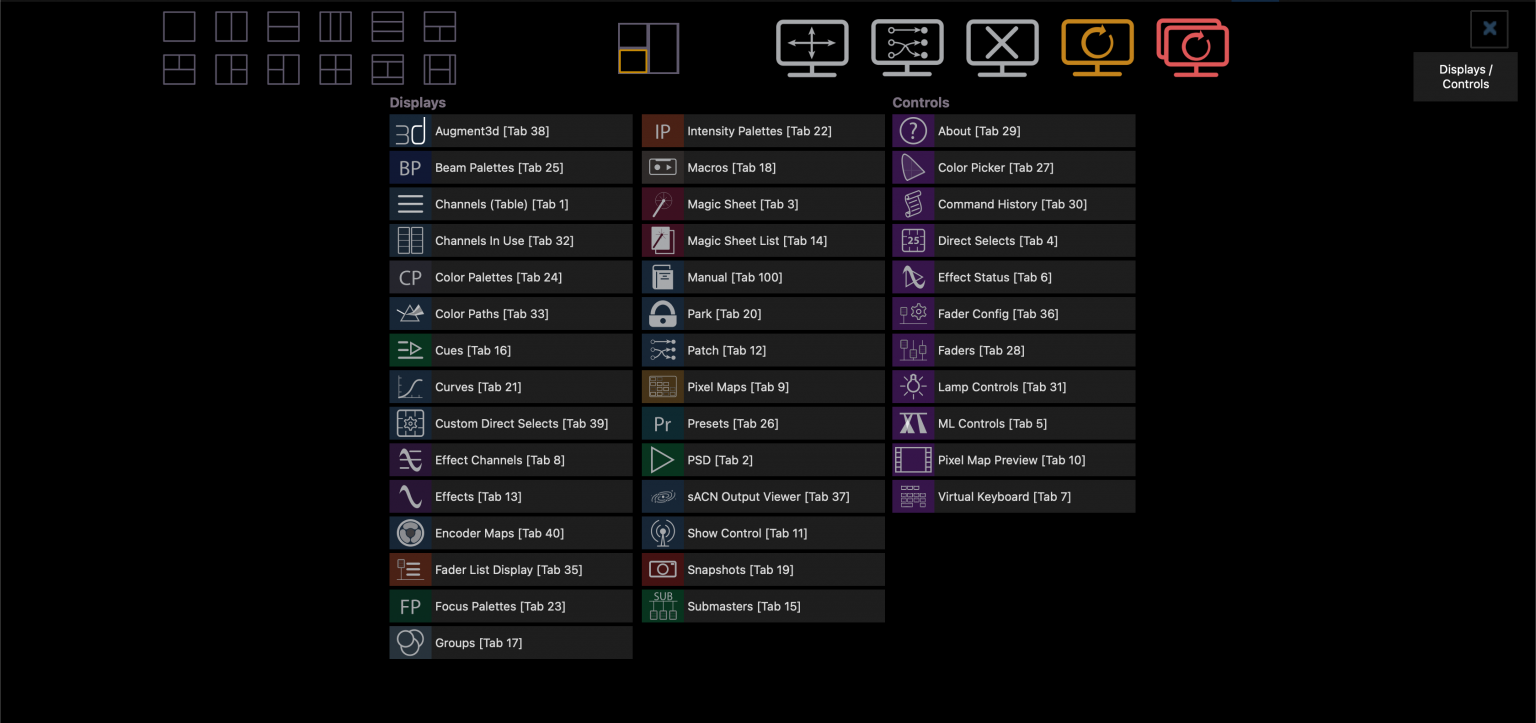Open Groups tab 17

tap(511, 642)
